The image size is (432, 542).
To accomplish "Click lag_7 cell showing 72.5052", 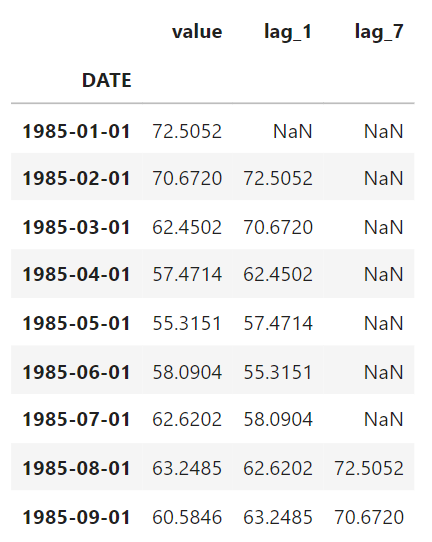I will coord(369,469).
